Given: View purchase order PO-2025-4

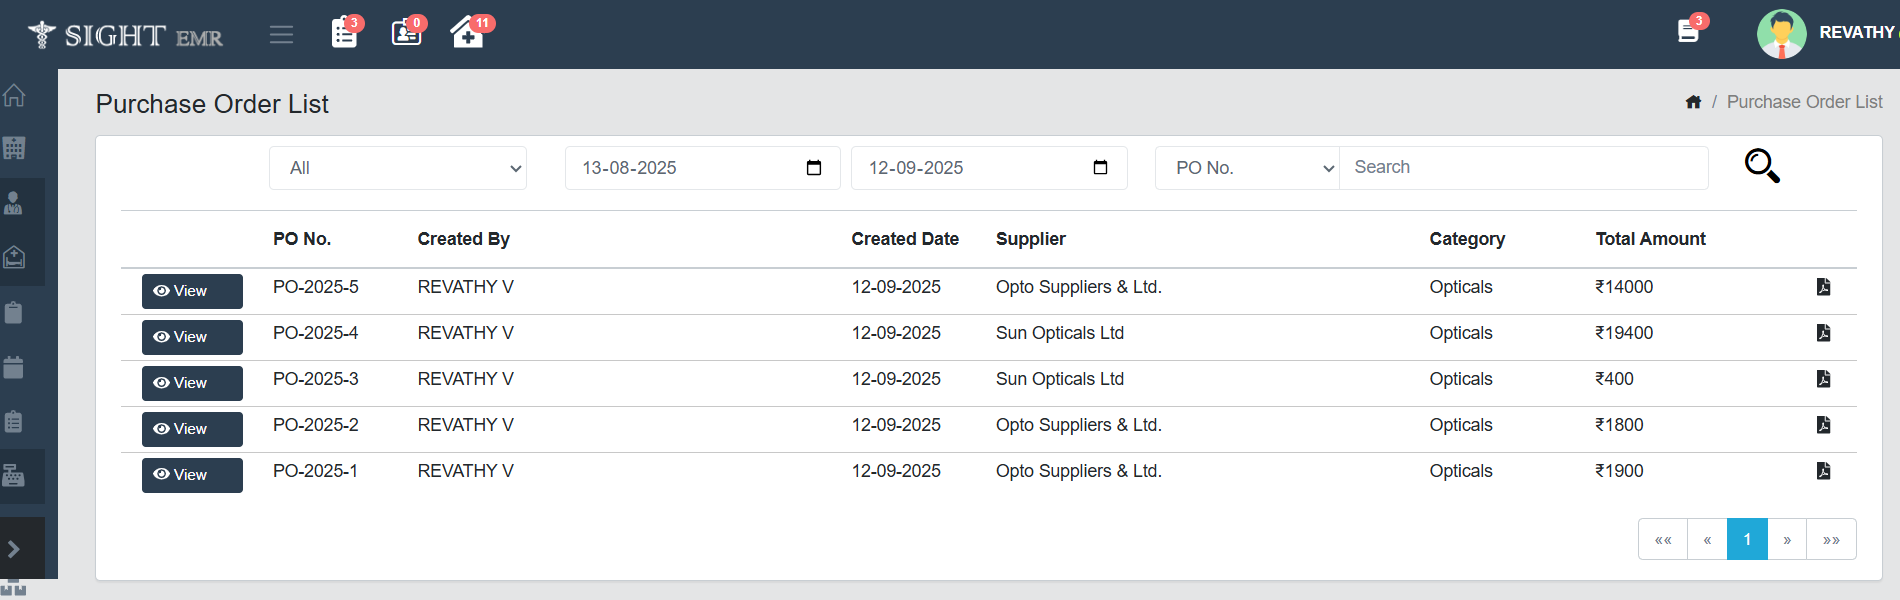Looking at the screenshot, I should [x=192, y=337].
